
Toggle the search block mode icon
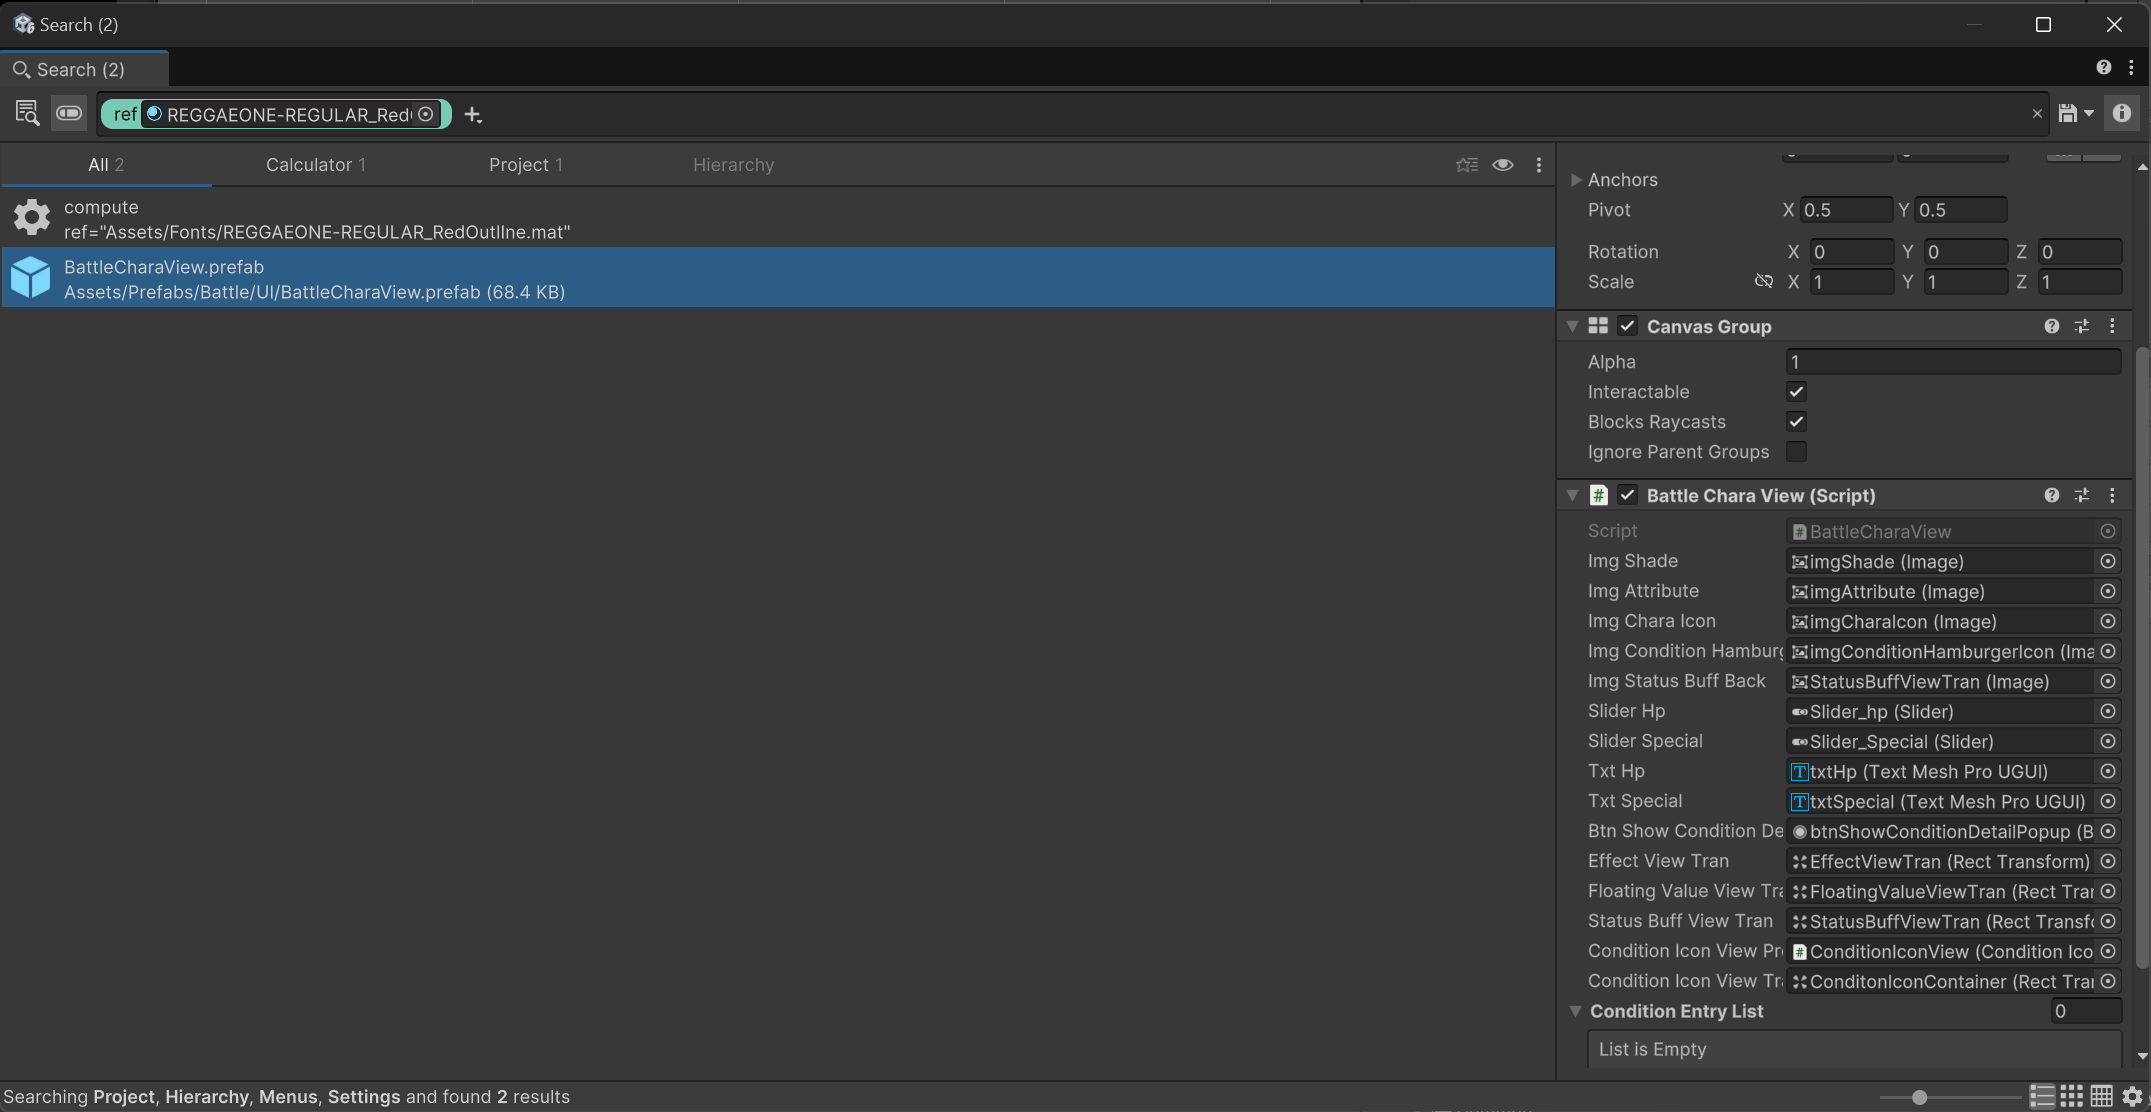(x=69, y=114)
